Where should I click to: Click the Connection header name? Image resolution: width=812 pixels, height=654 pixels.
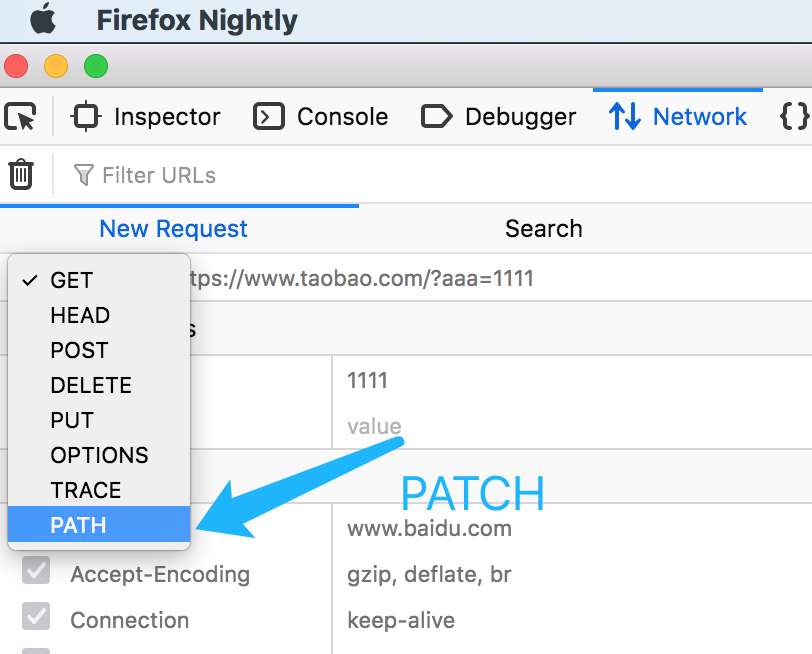click(129, 620)
